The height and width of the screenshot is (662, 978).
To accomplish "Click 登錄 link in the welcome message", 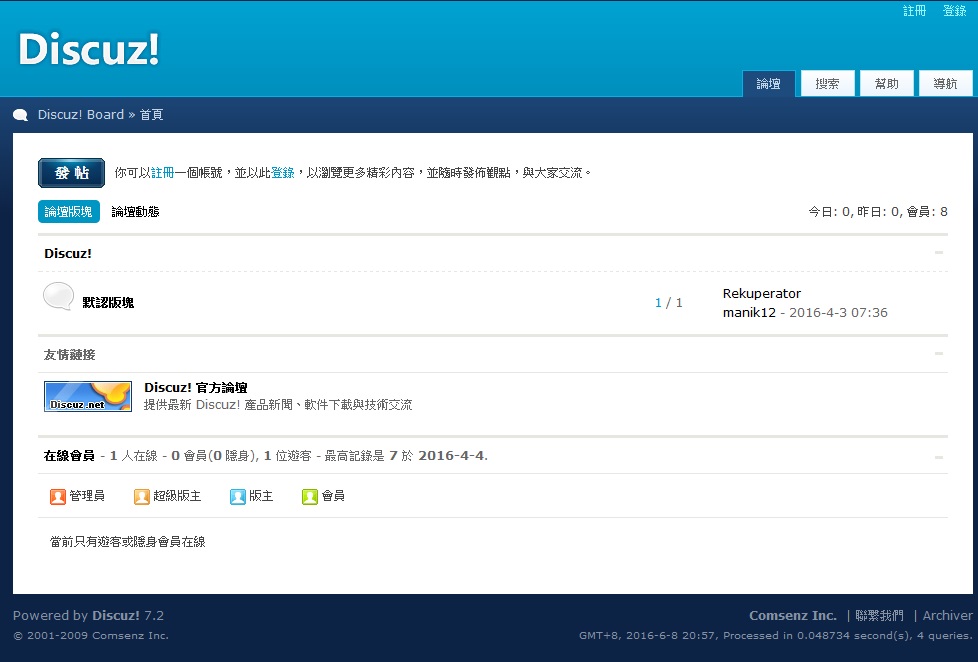I will click(283, 173).
